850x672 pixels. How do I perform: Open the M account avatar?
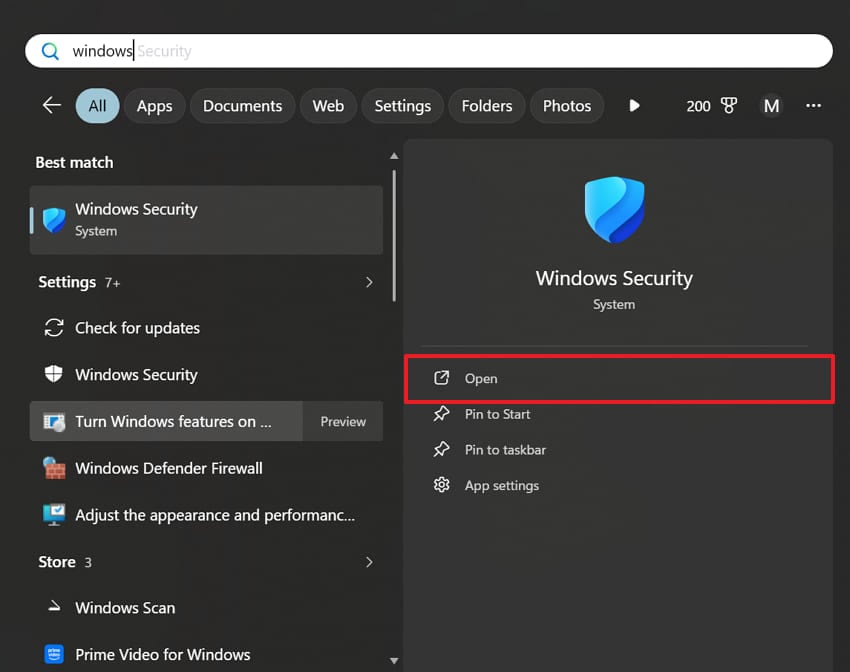click(x=771, y=105)
